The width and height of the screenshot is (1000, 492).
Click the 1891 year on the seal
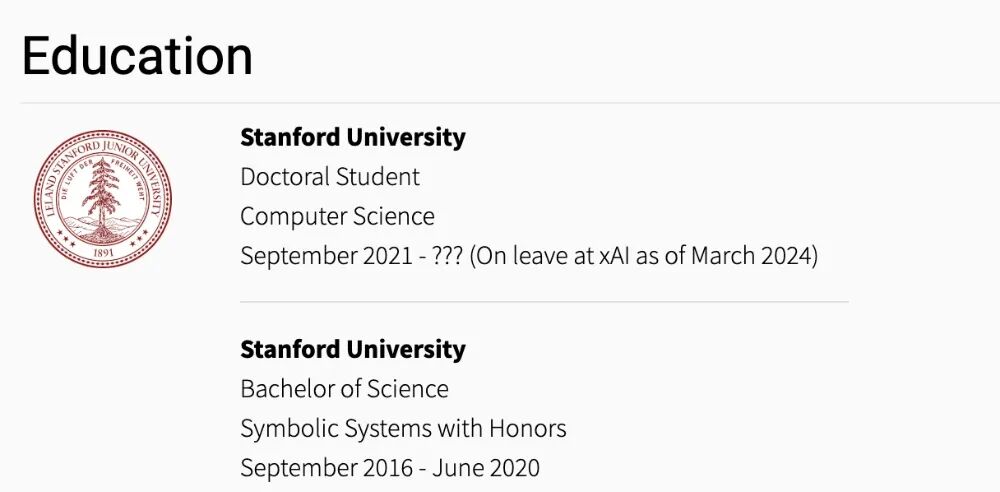[x=102, y=253]
